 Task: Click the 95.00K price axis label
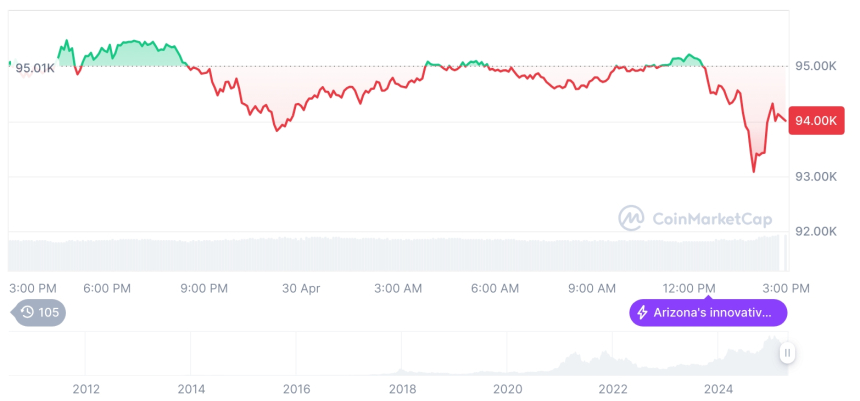pyautogui.click(x=815, y=66)
